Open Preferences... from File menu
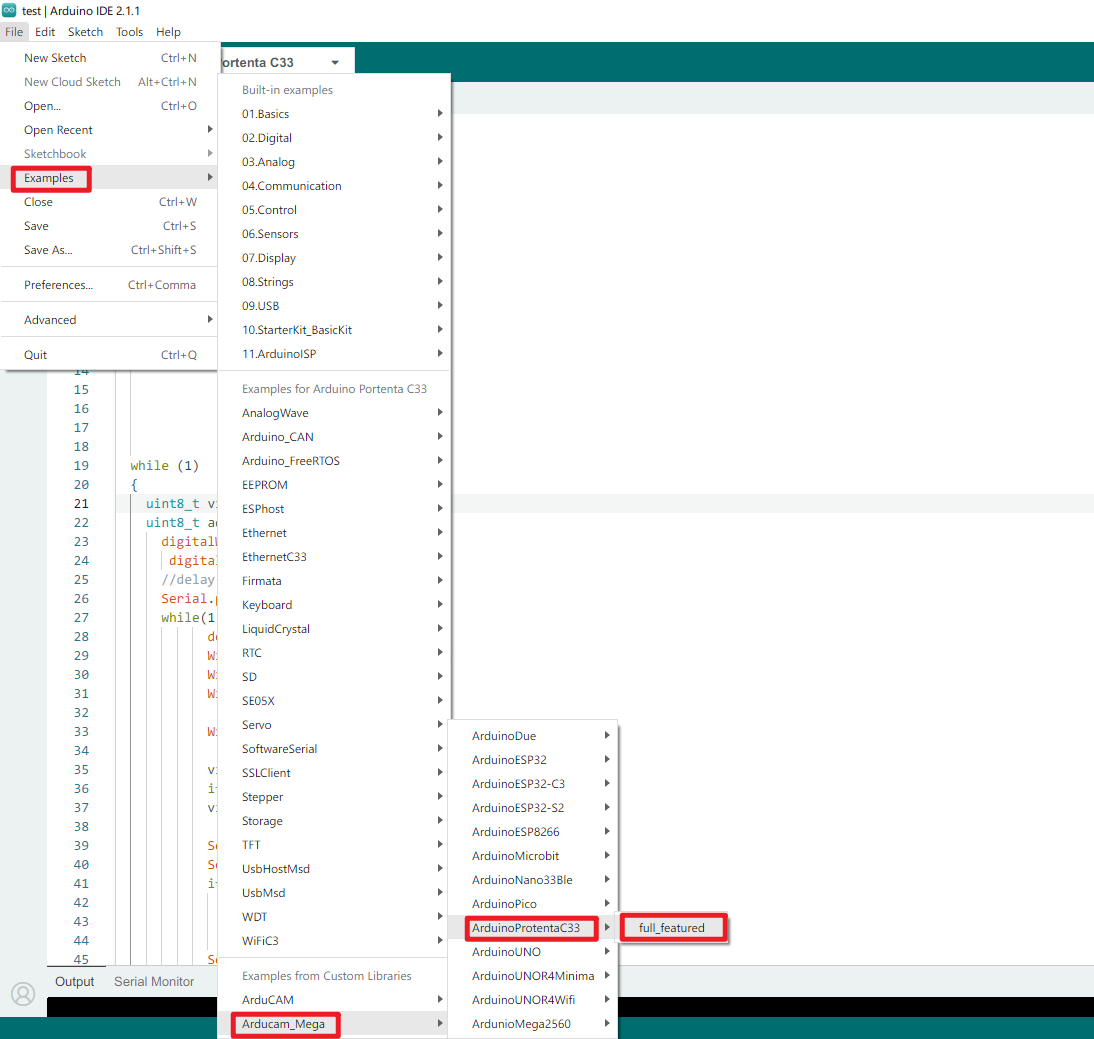Screen dimensions: 1094x1039 pyautogui.click(x=110, y=285)
